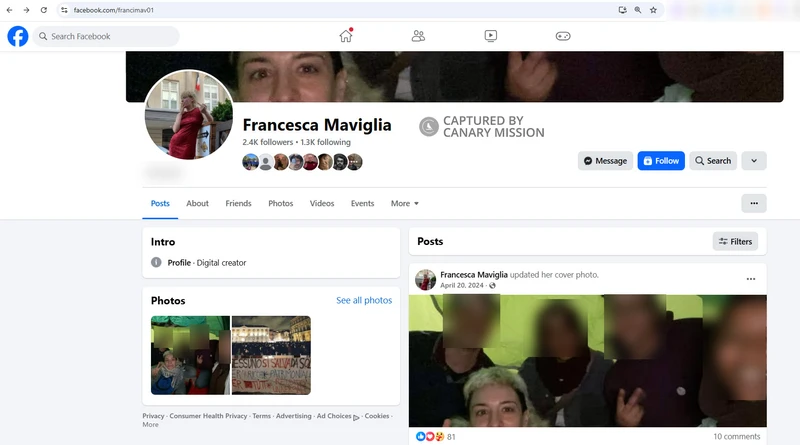
Task: Click the blue Follow button
Action: click(x=661, y=161)
